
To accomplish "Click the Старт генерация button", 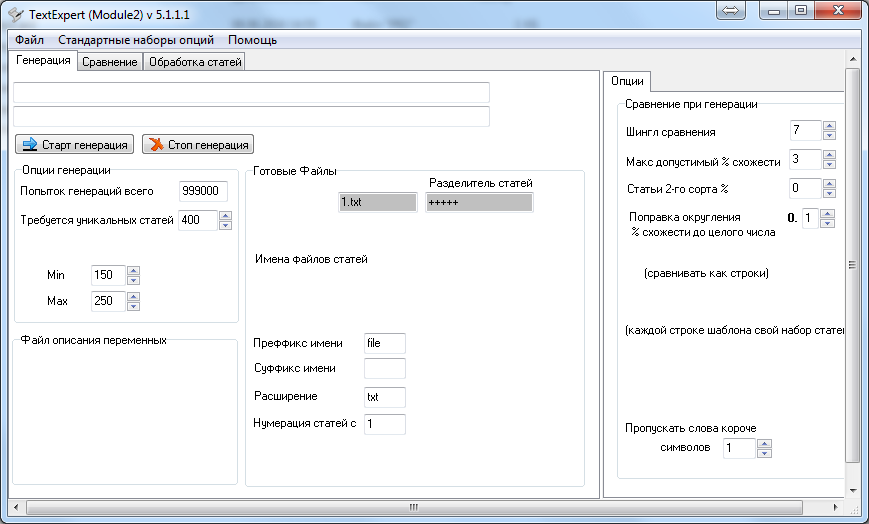I will (x=75, y=145).
